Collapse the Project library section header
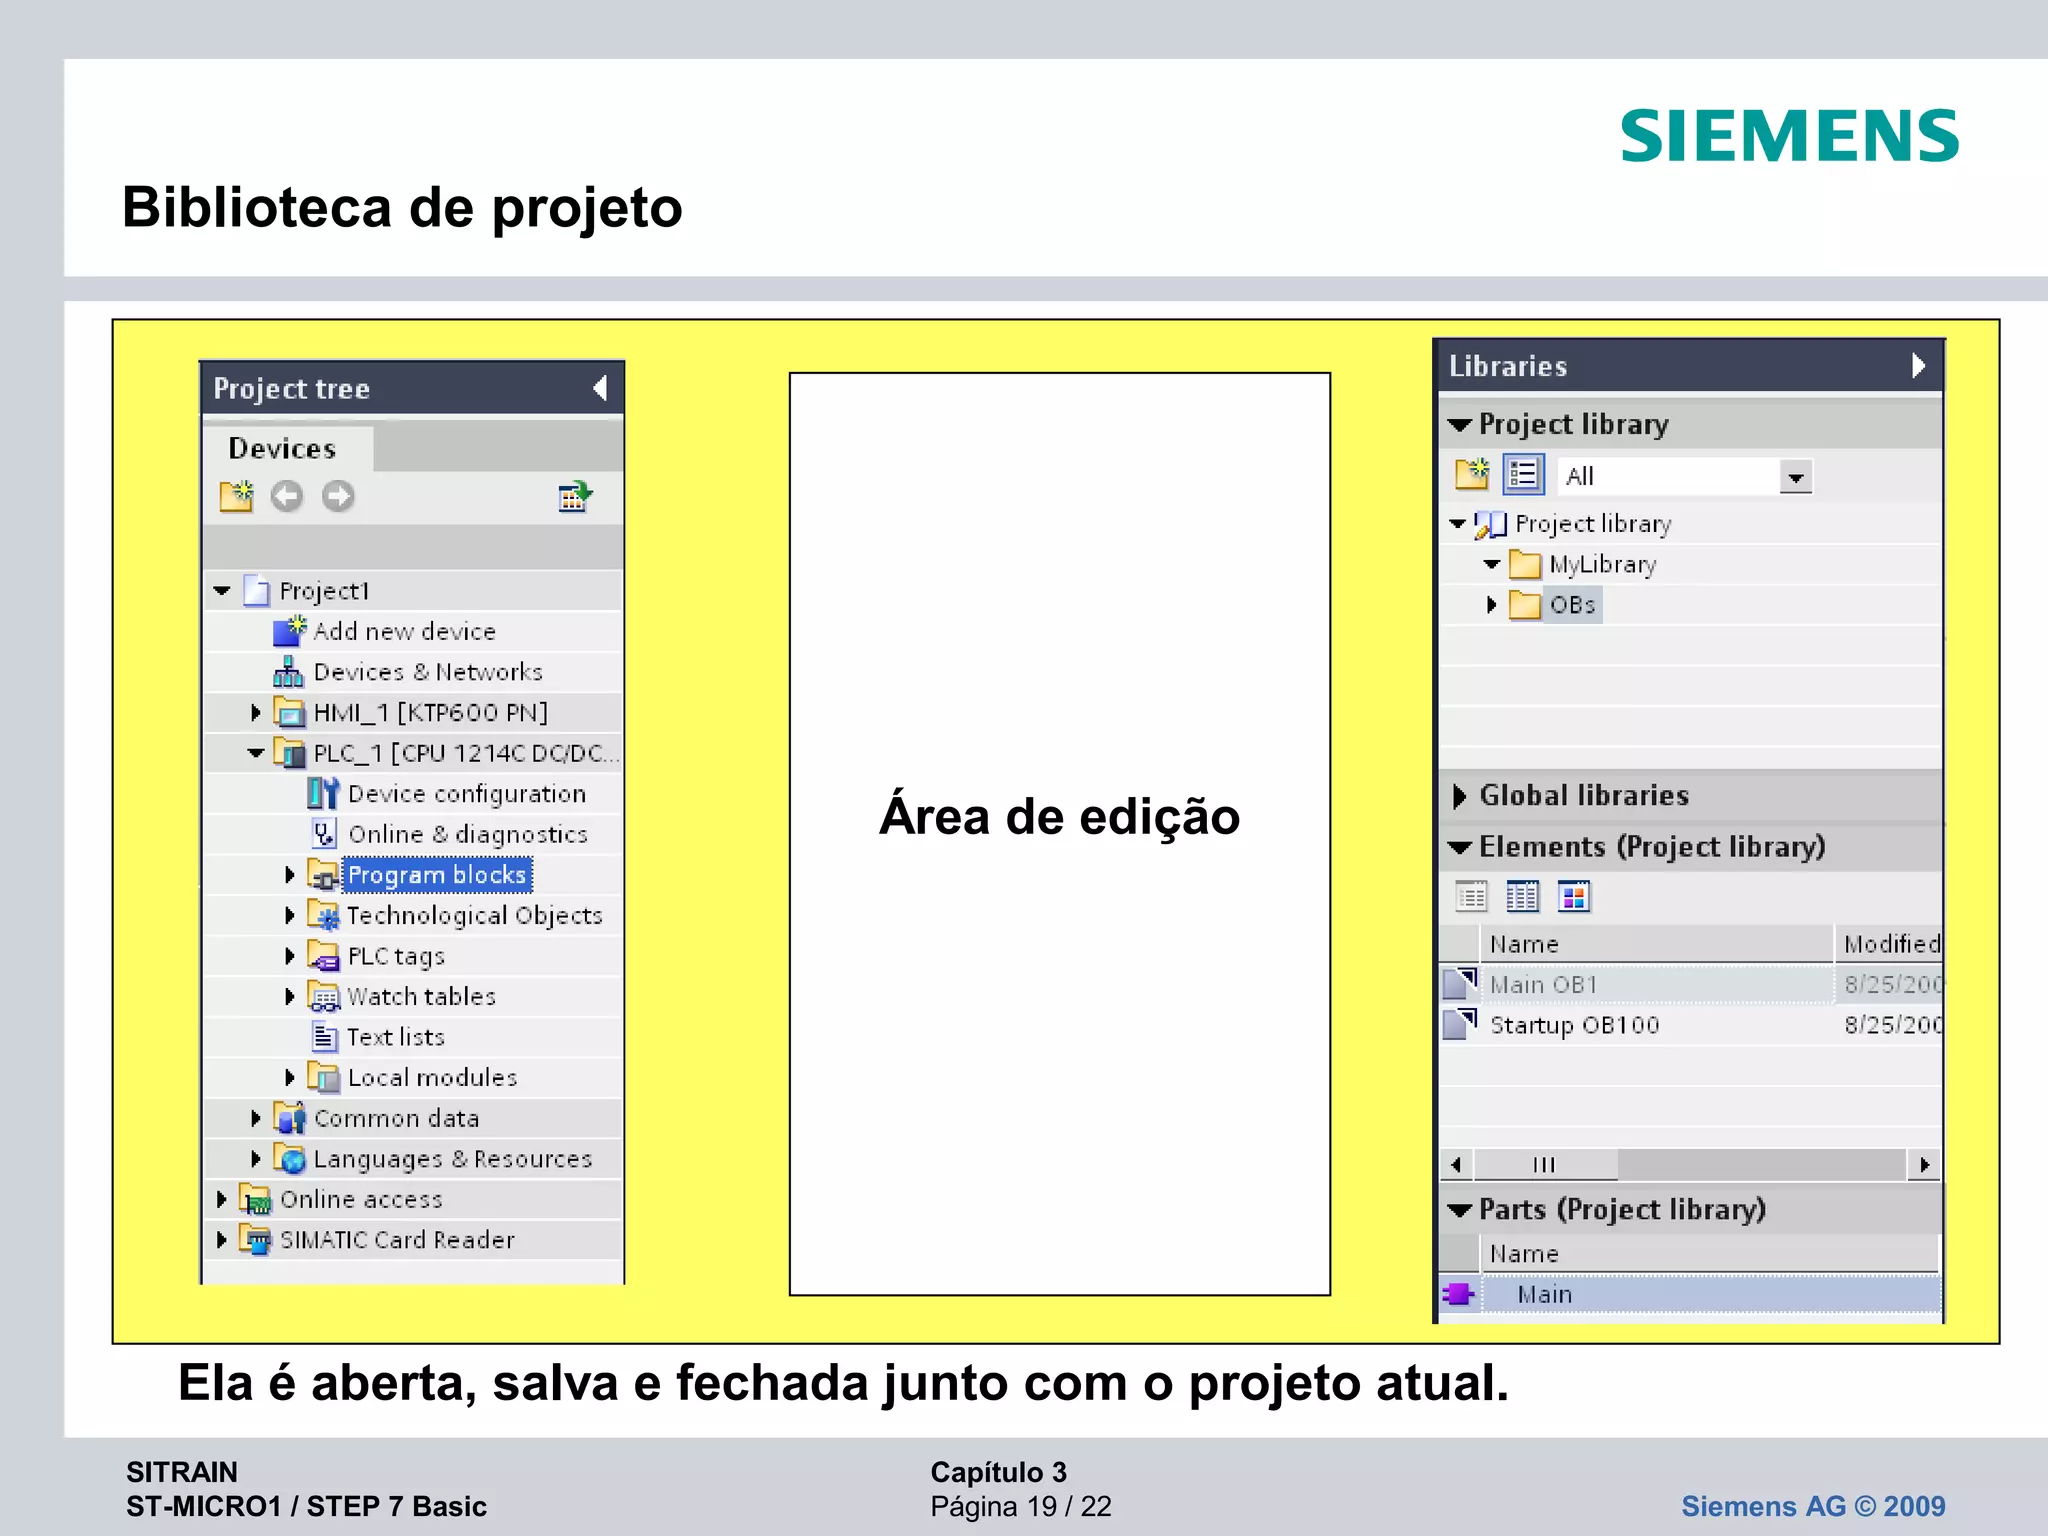Viewport: 2048px width, 1536px height. [1459, 425]
